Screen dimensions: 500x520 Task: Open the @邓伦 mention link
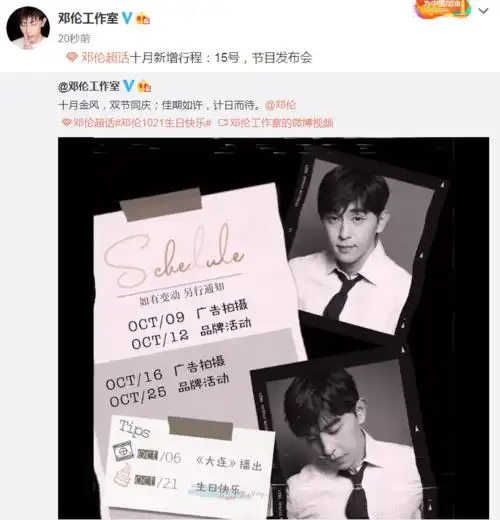(x=280, y=105)
